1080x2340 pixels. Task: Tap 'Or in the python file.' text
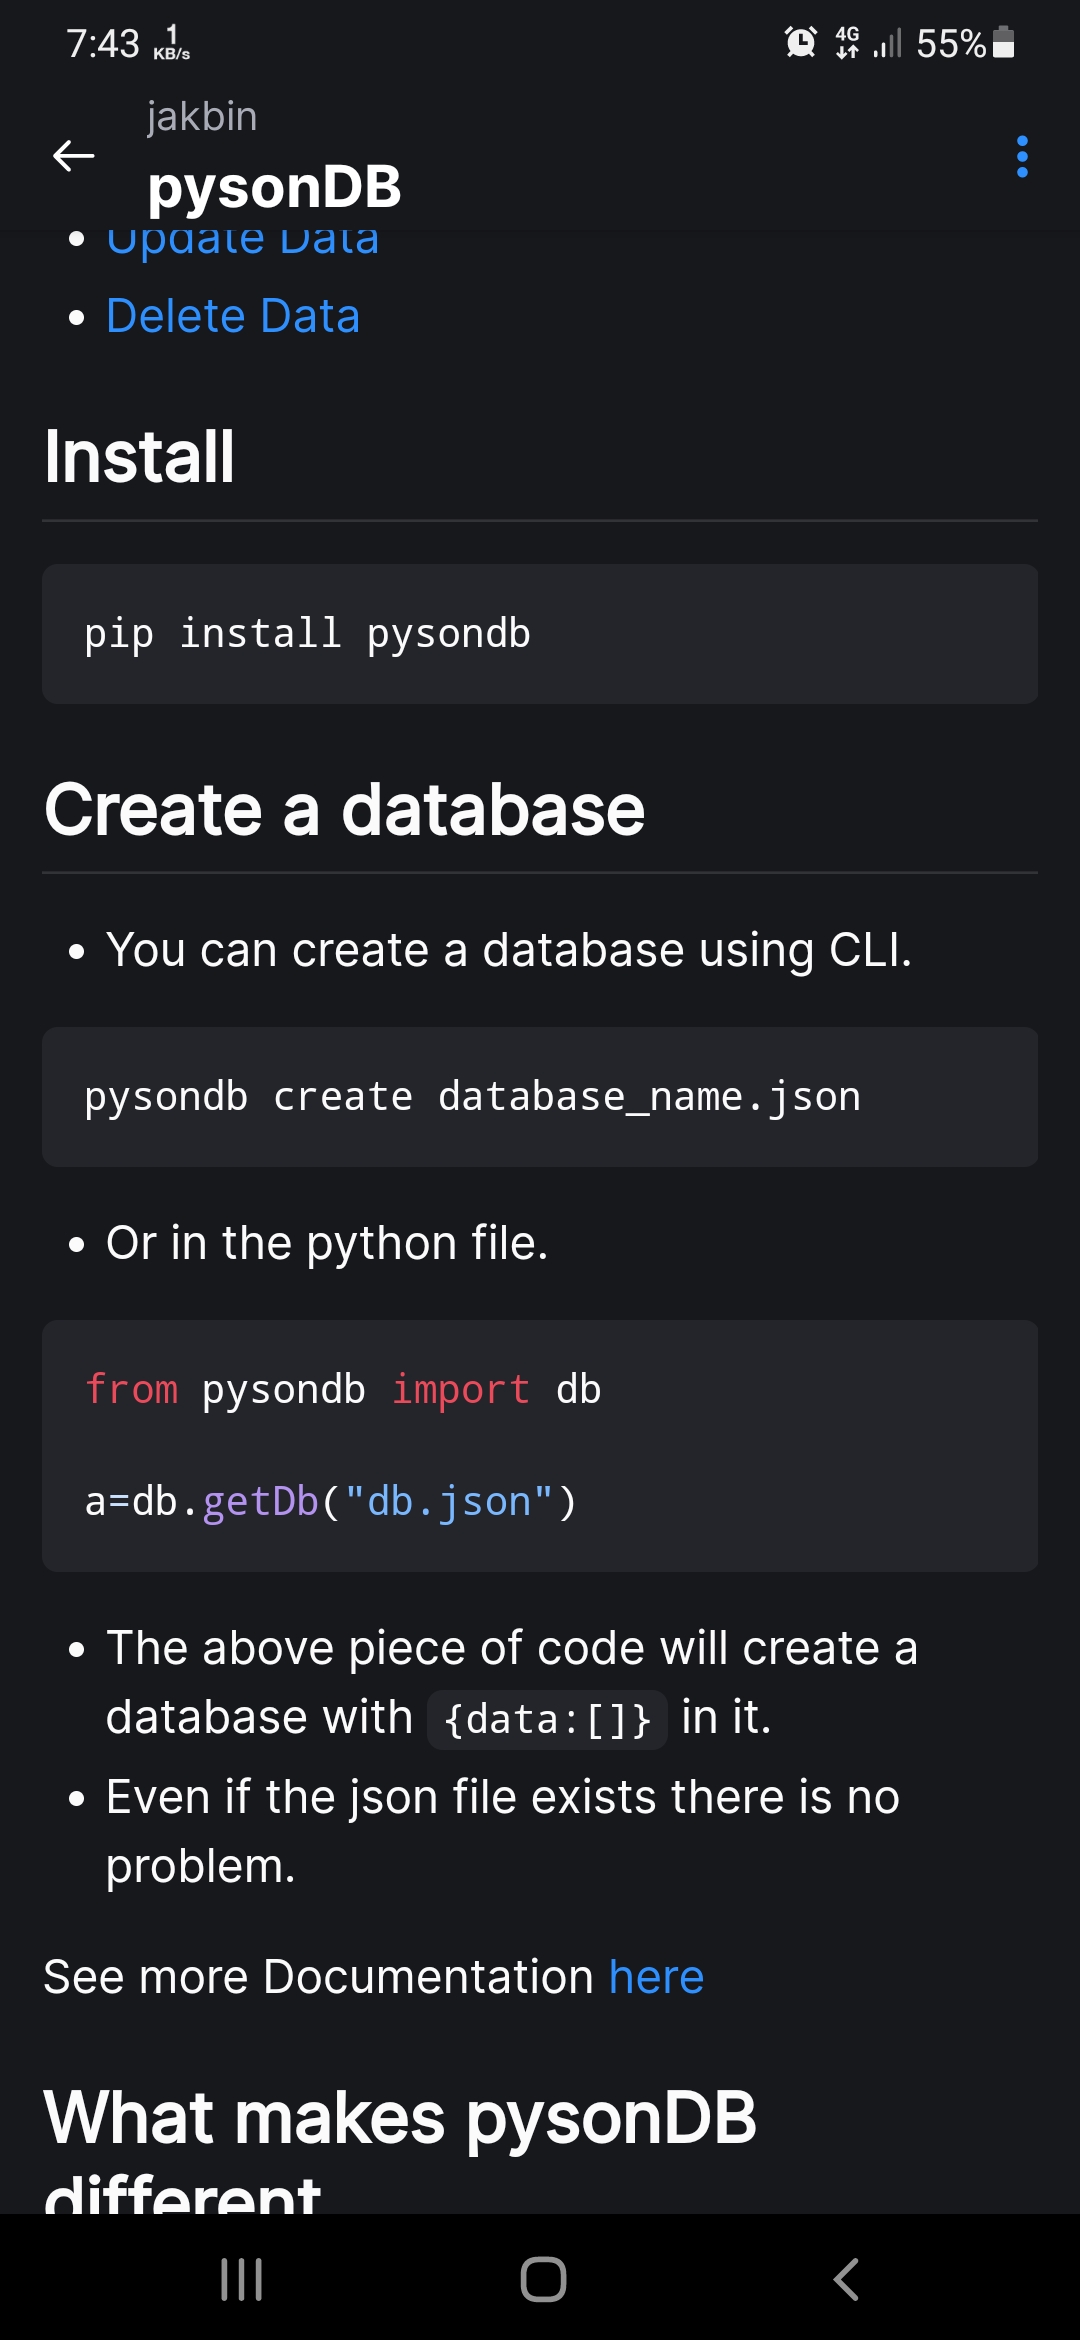click(x=327, y=1243)
